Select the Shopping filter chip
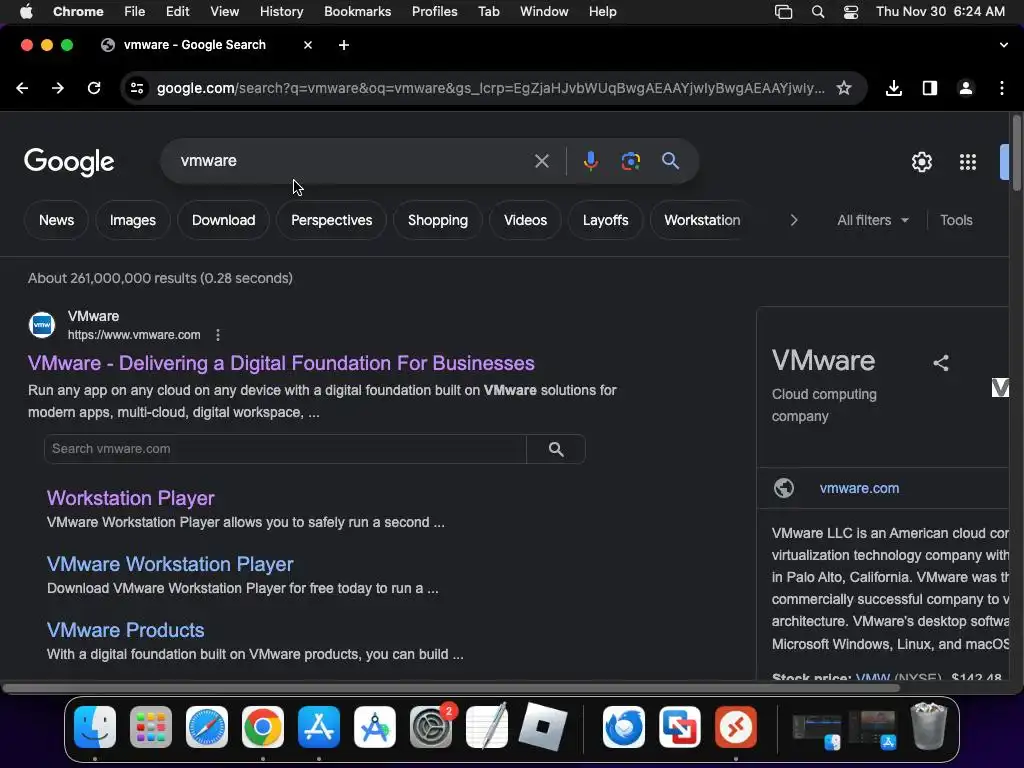 pyautogui.click(x=438, y=220)
